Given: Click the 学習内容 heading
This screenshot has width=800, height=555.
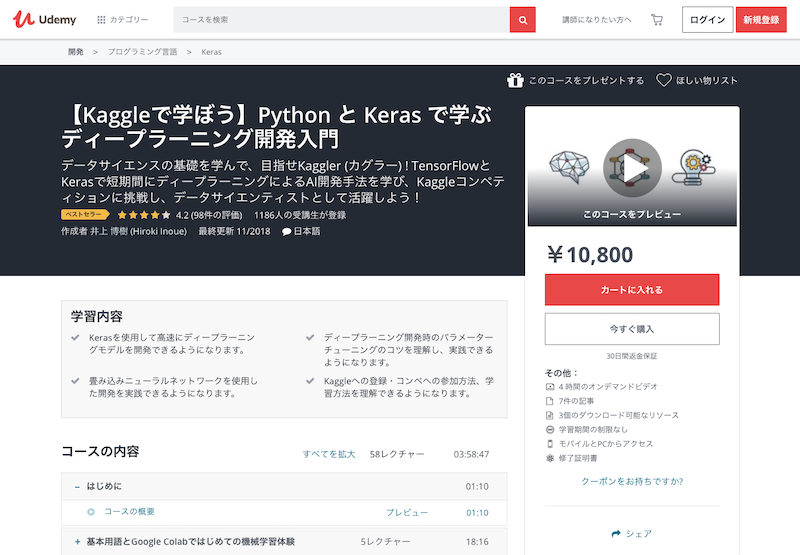Looking at the screenshot, I should tap(97, 316).
